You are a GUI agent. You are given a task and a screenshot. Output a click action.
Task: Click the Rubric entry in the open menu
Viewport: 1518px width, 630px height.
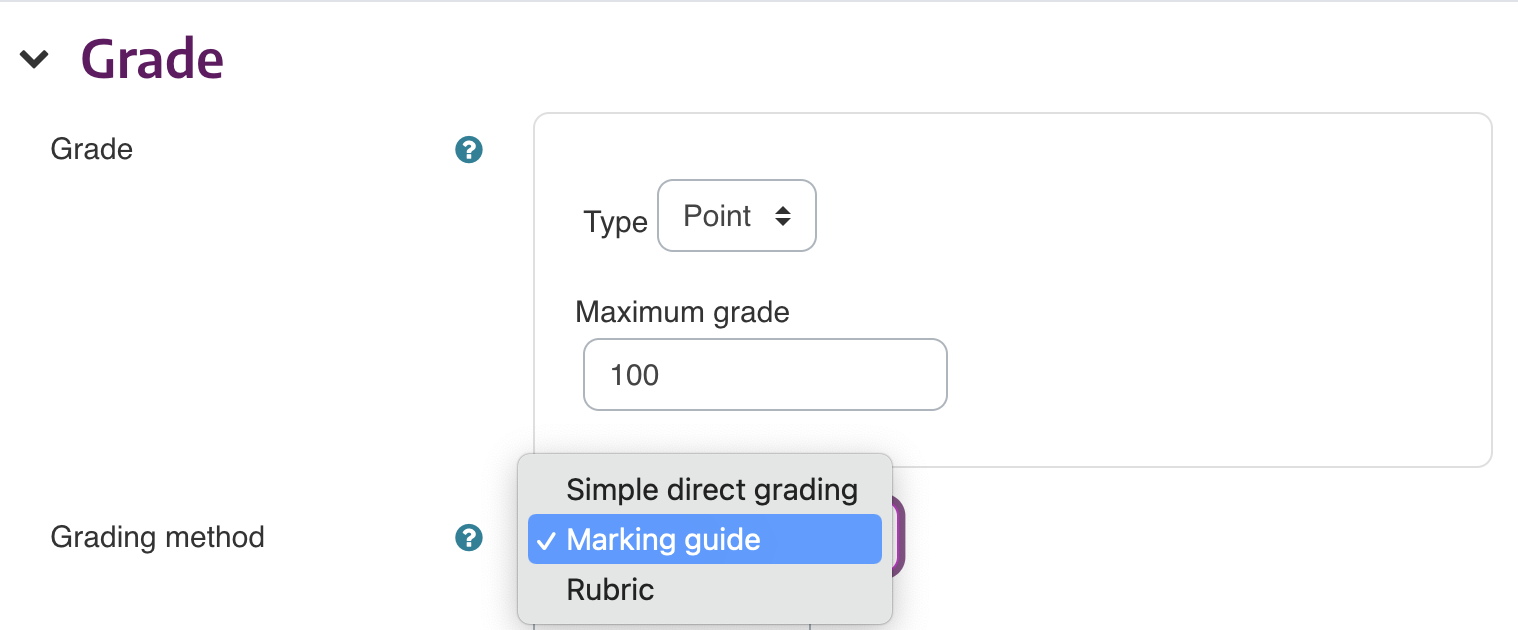610,589
